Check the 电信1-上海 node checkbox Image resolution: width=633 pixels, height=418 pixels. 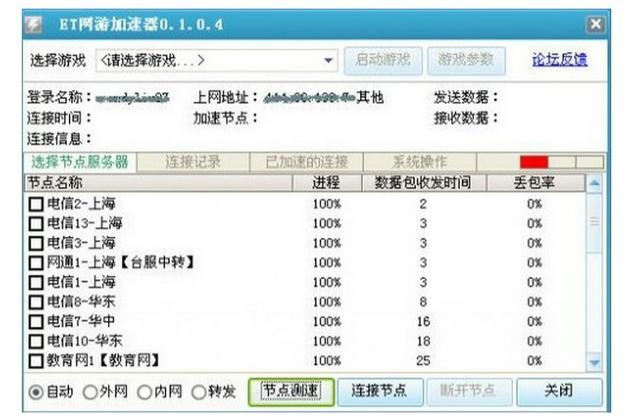point(36,282)
